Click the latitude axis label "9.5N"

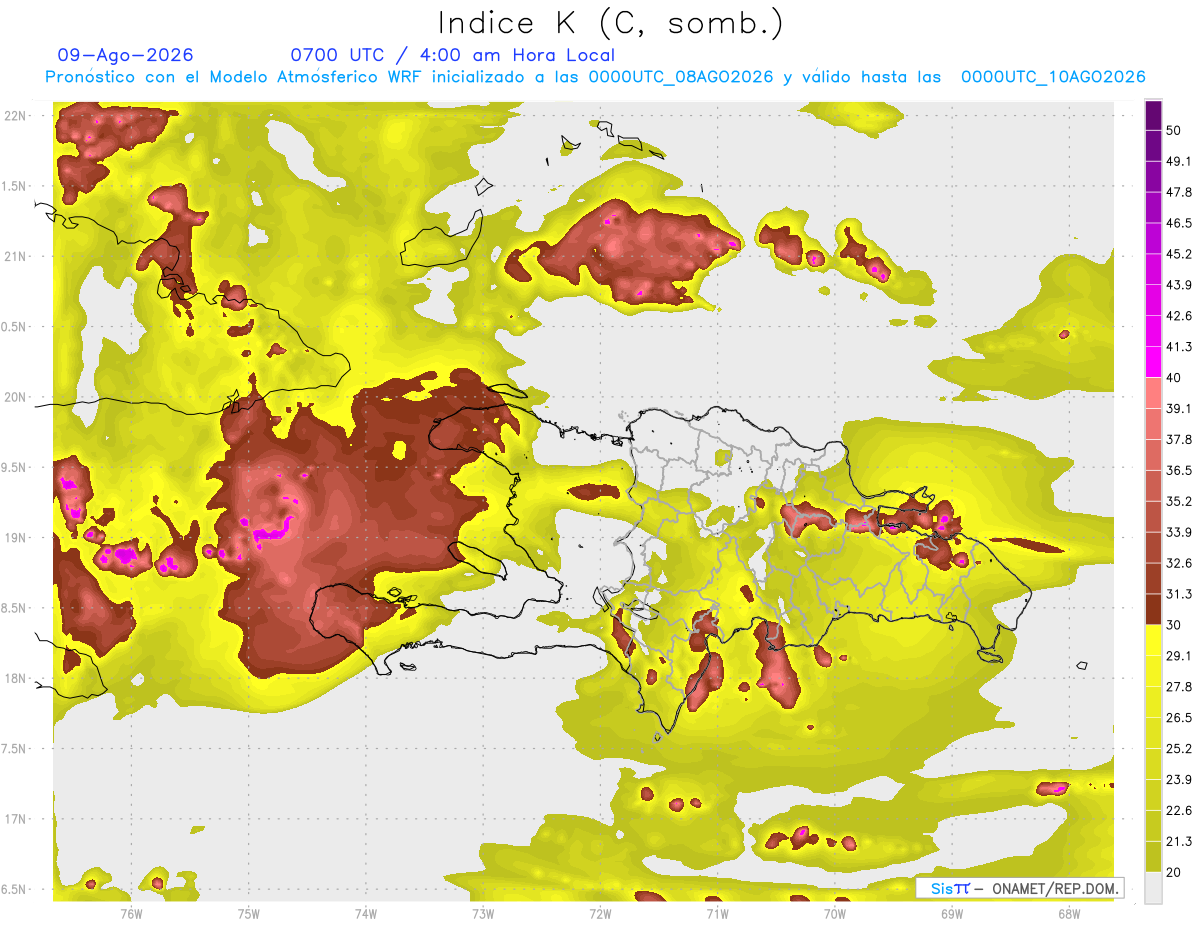[x=14, y=468]
